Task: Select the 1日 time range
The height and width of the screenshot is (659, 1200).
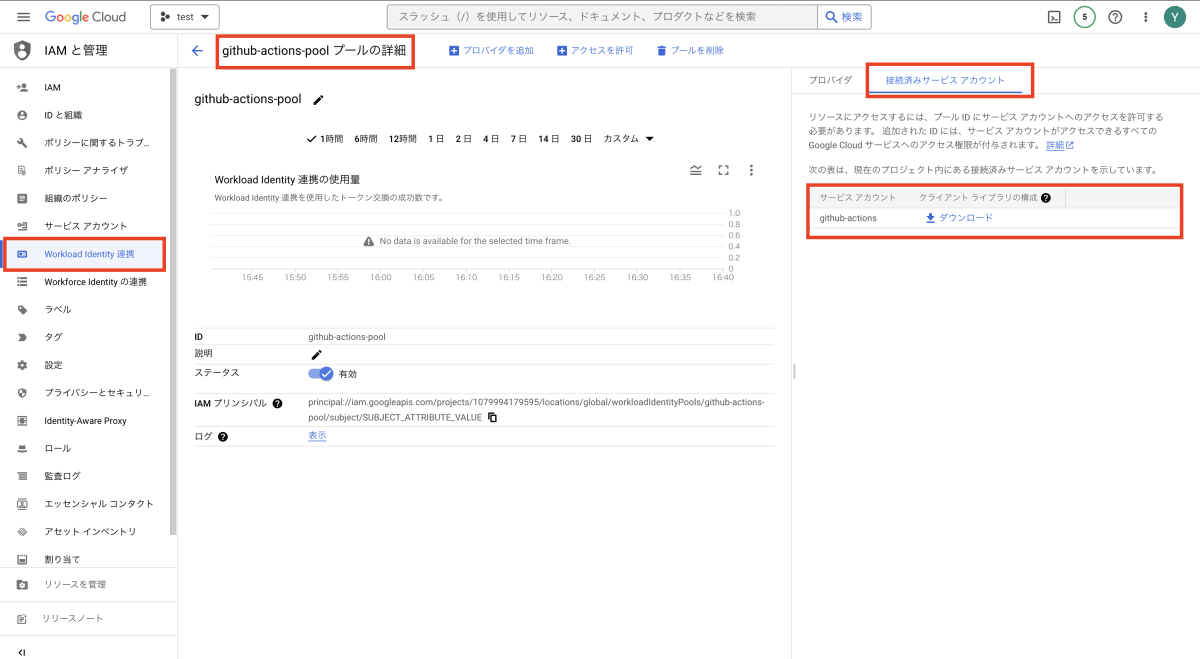Action: coord(436,139)
